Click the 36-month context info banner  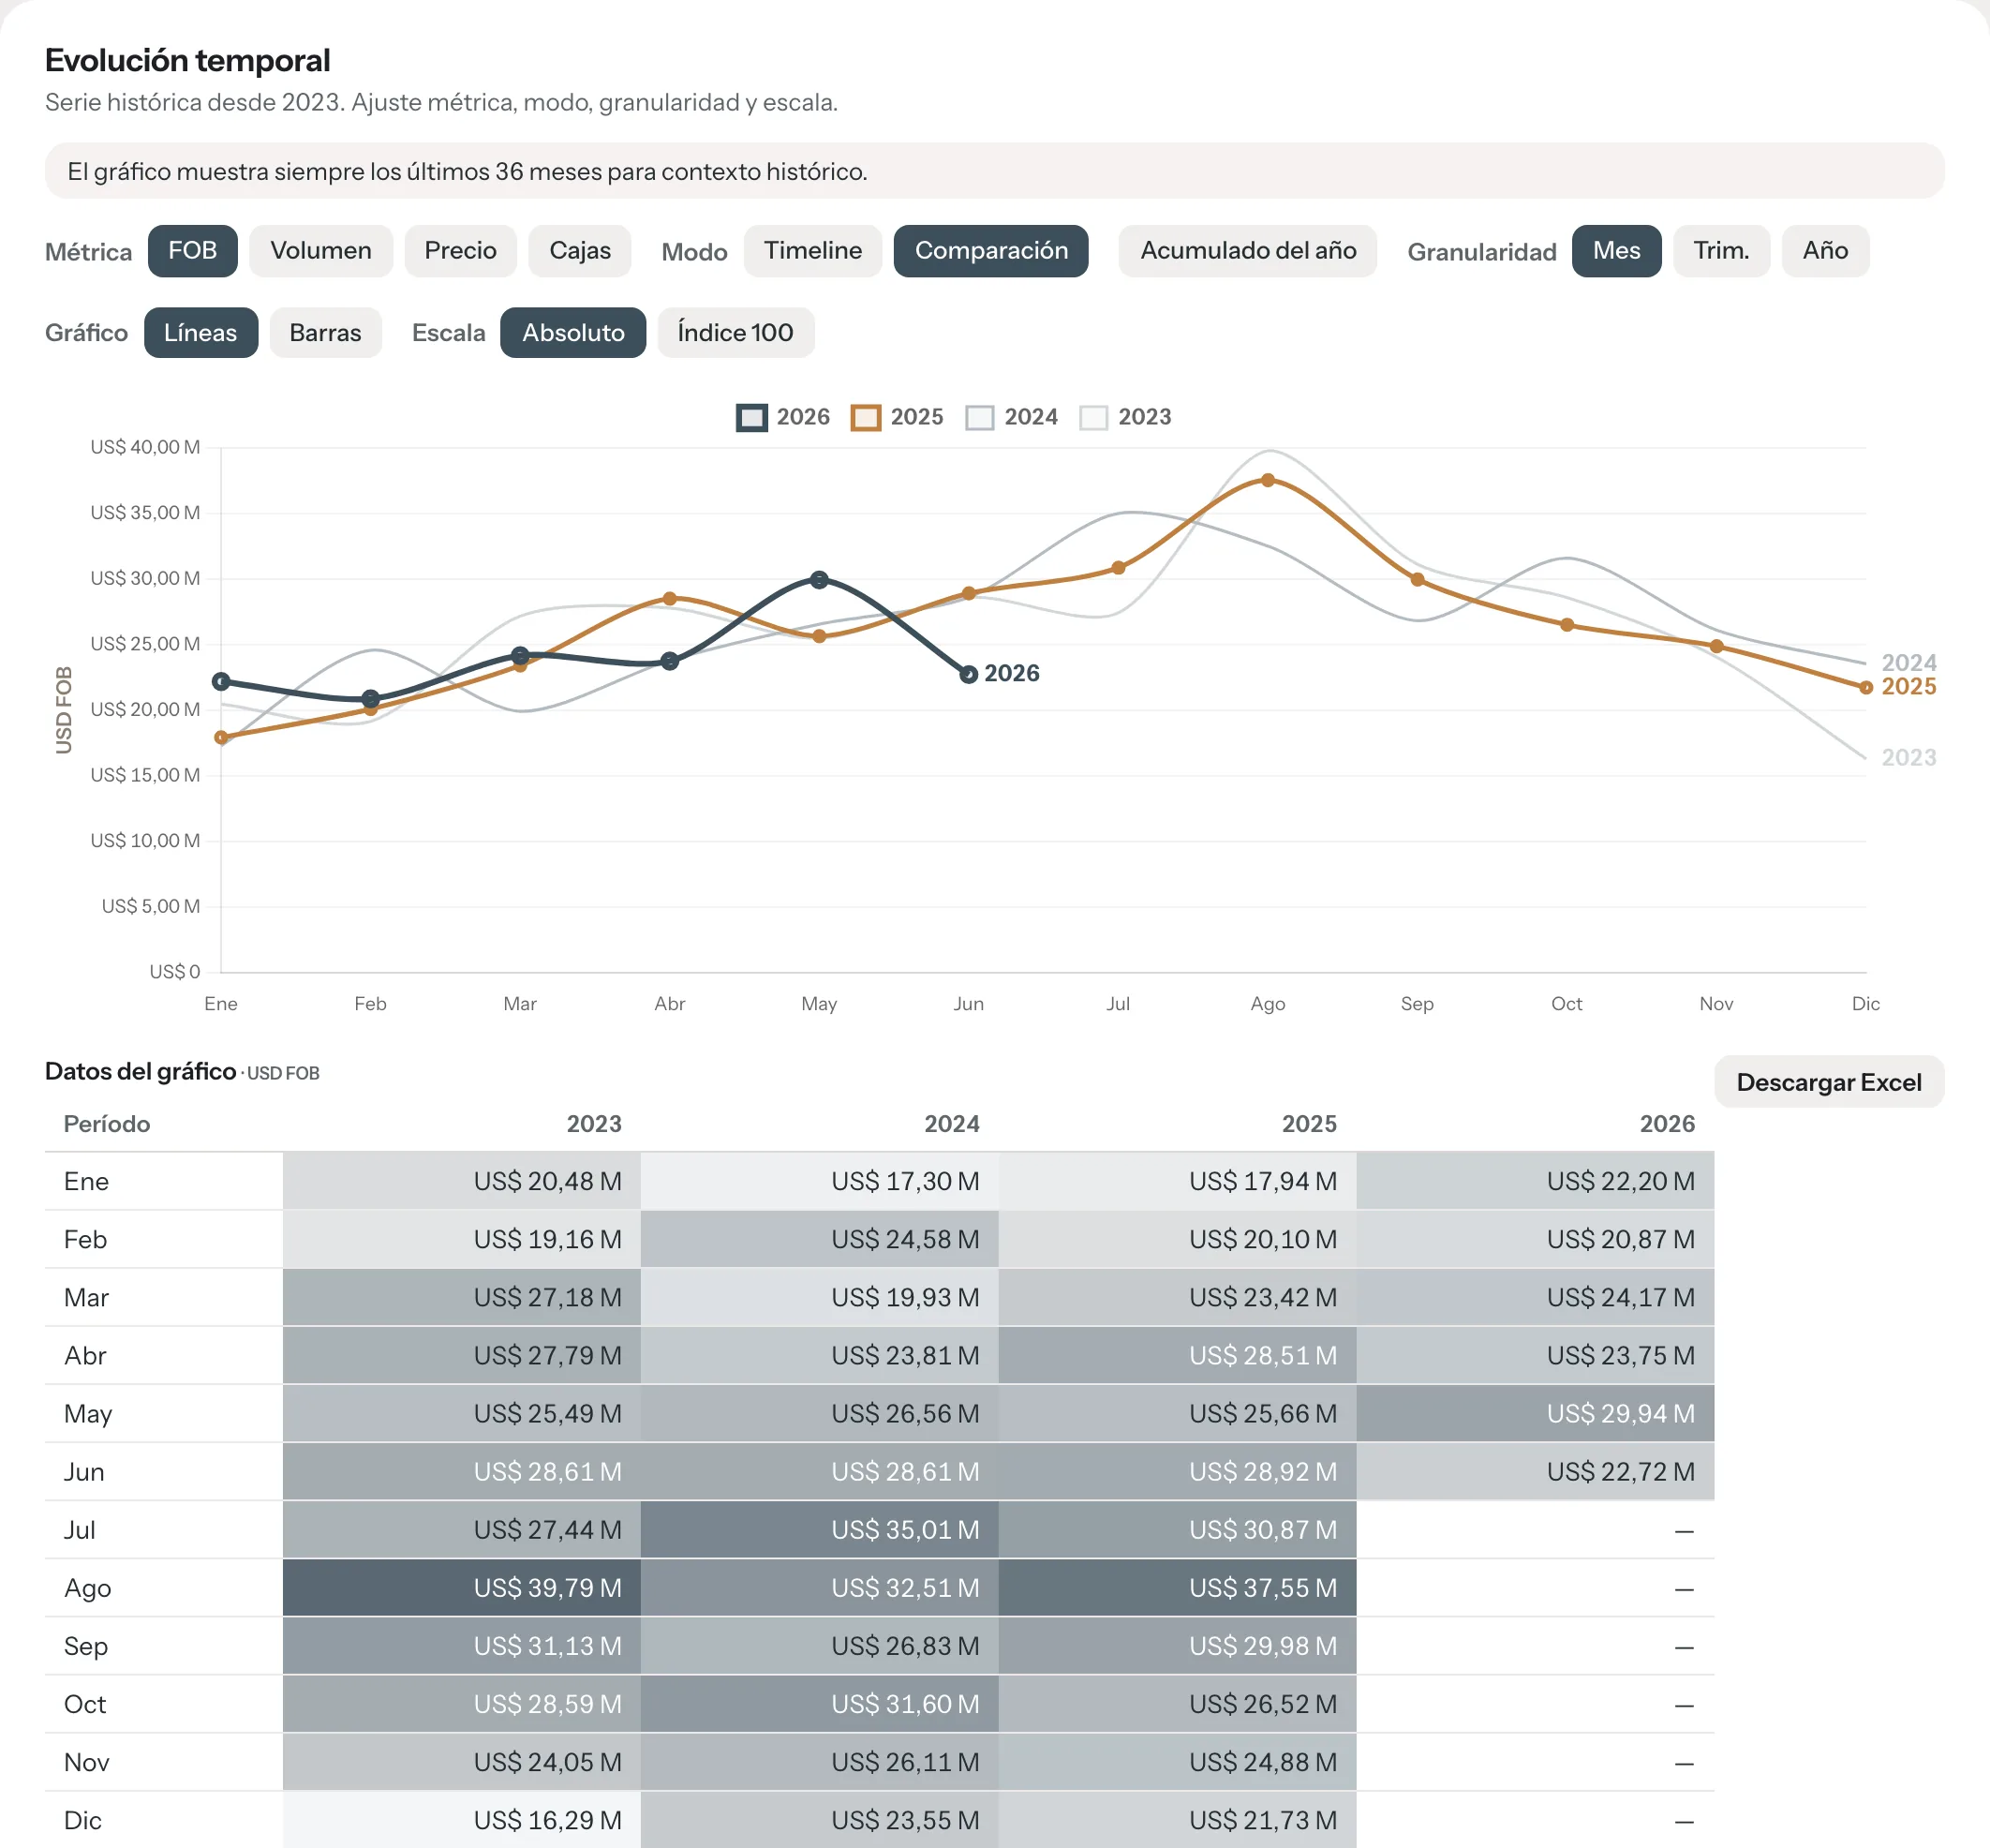994,171
